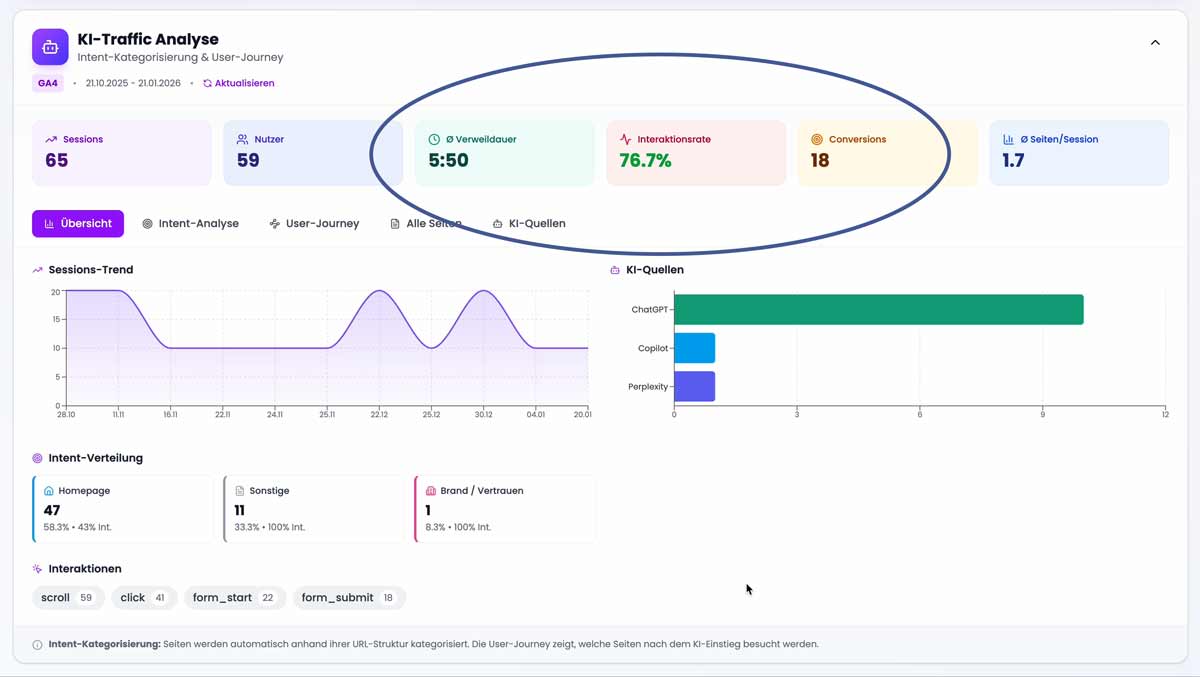The width and height of the screenshot is (1200, 677).
Task: Click the Conversions target icon
Action: pyautogui.click(x=817, y=140)
